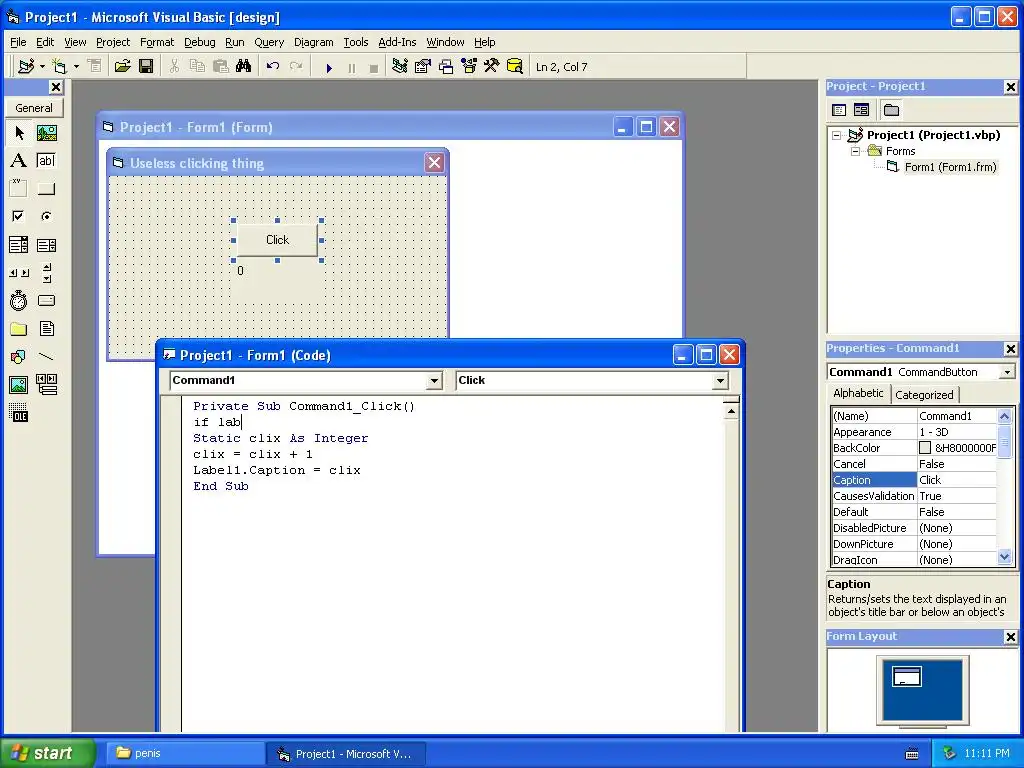Image resolution: width=1024 pixels, height=768 pixels.
Task: Select the ListBox control in the toolbox
Action: 46,245
